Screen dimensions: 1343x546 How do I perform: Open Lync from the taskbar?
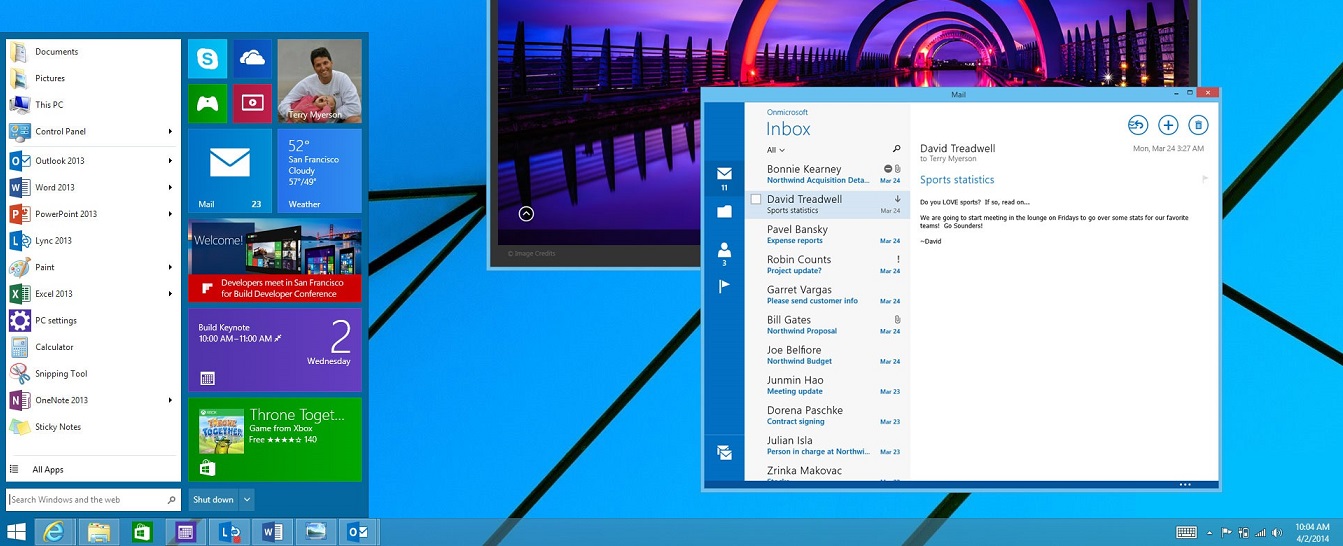click(228, 532)
